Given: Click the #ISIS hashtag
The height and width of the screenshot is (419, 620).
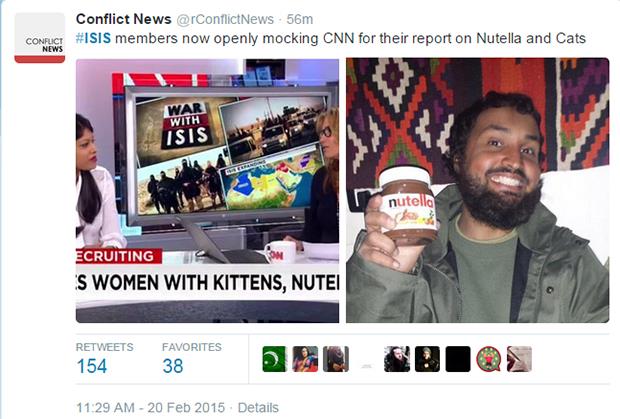Looking at the screenshot, I should (x=93, y=38).
